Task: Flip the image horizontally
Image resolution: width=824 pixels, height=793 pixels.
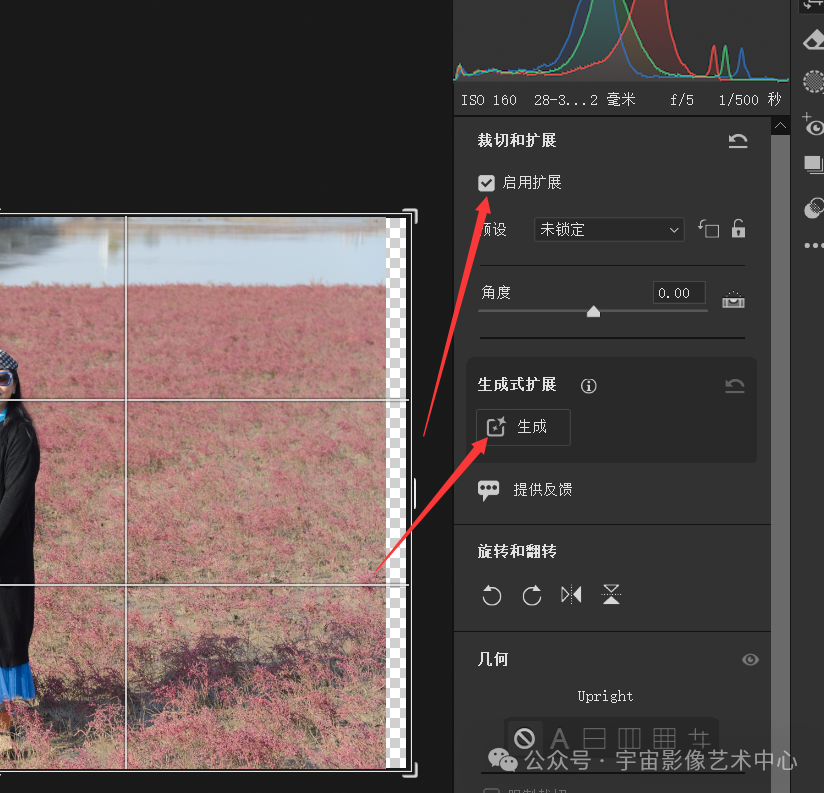Action: [x=571, y=594]
